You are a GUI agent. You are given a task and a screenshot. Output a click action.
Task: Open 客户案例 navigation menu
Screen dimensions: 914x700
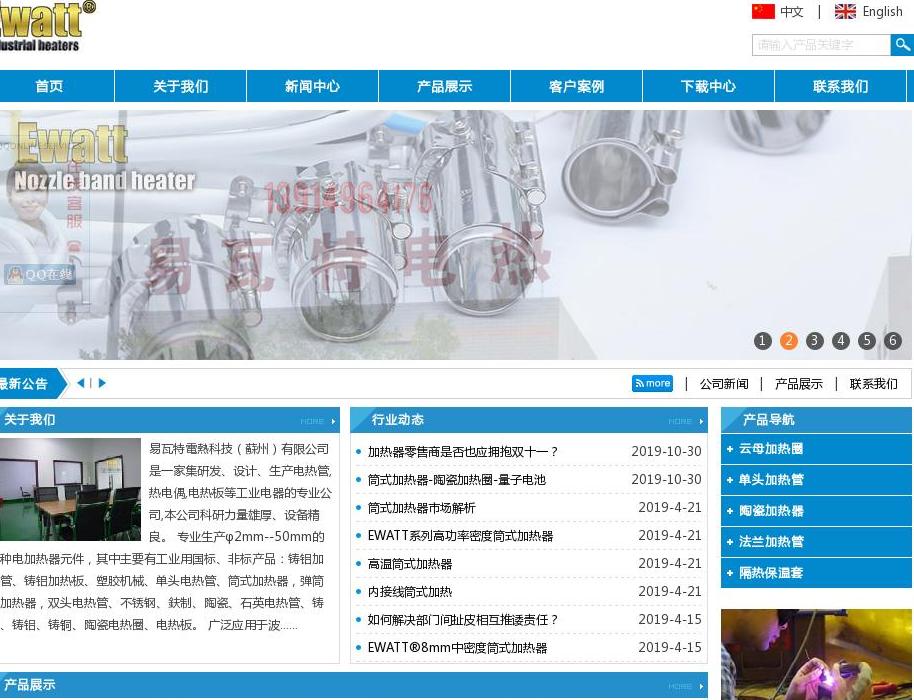pyautogui.click(x=576, y=86)
